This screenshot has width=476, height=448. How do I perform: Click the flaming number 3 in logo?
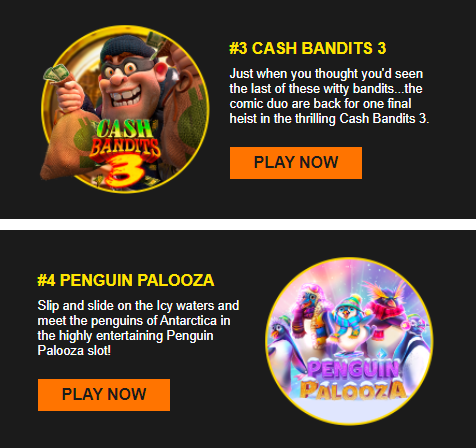point(127,172)
